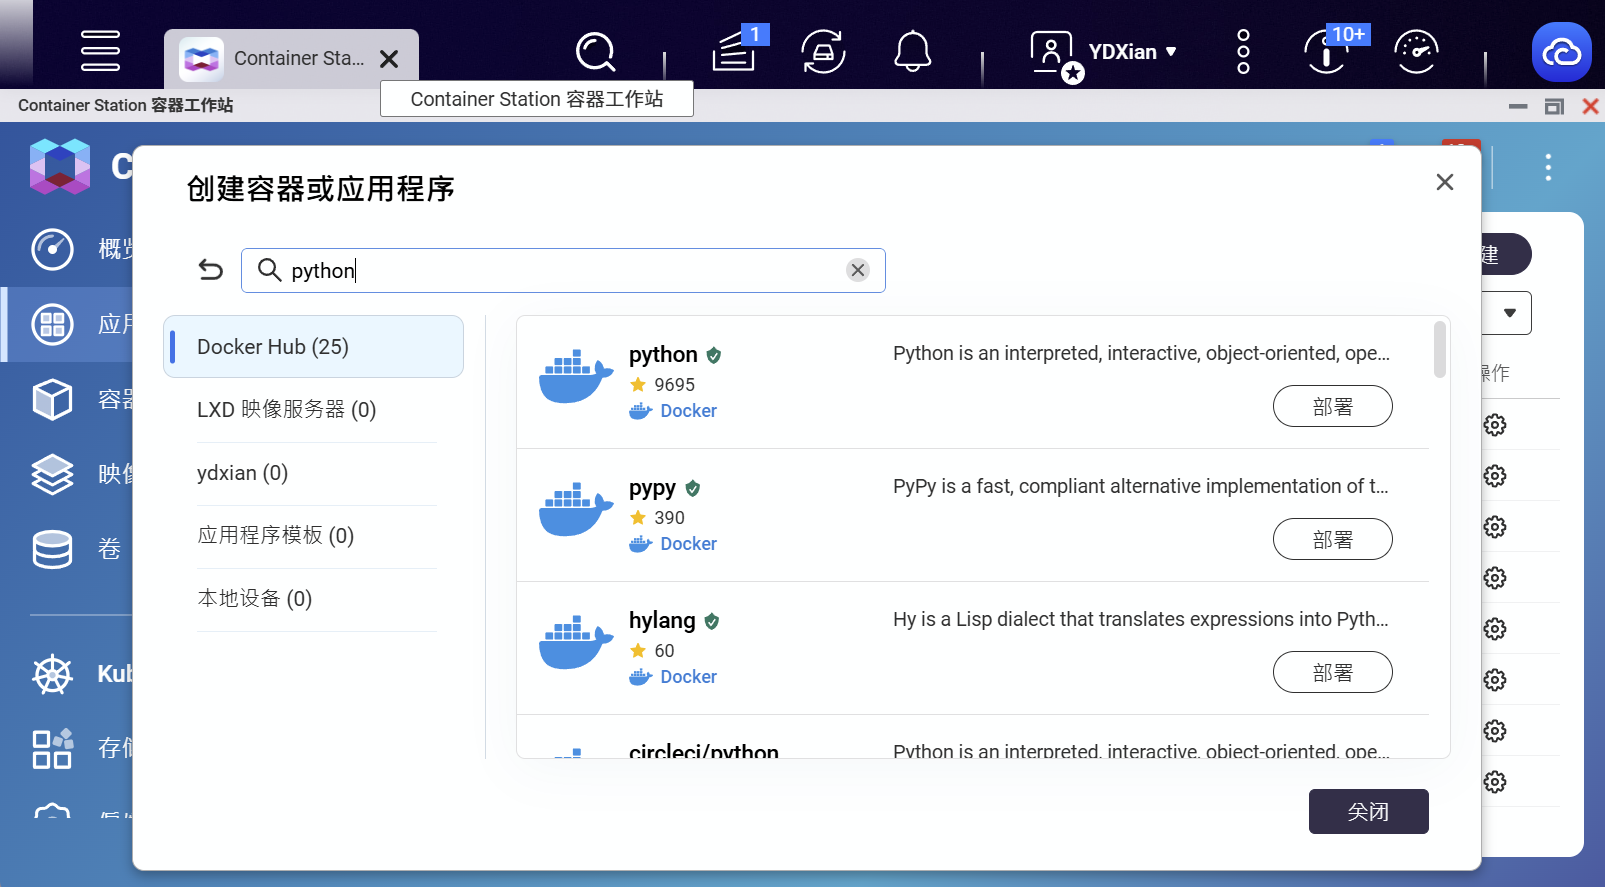Click the 关闭 button
1605x887 pixels.
tap(1368, 811)
